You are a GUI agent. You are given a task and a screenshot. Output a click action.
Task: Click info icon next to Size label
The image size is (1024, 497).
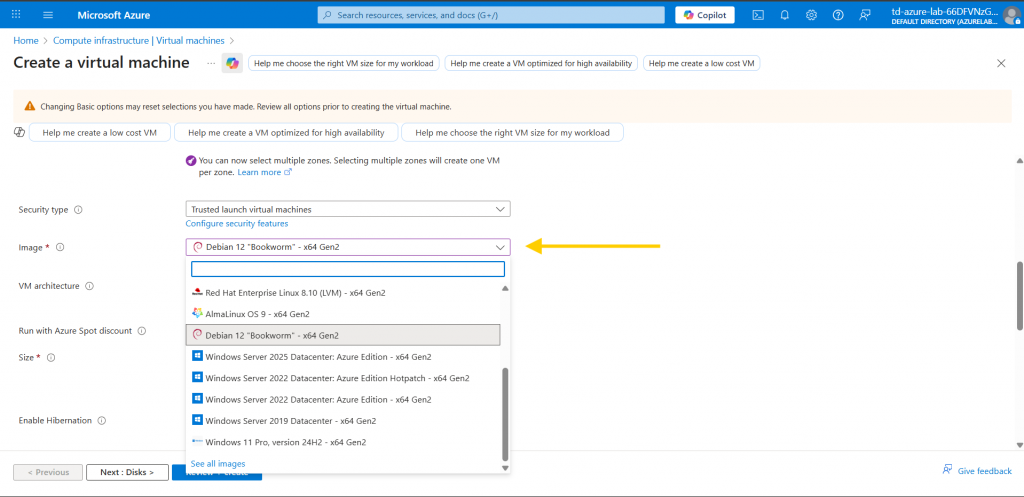(x=50, y=358)
